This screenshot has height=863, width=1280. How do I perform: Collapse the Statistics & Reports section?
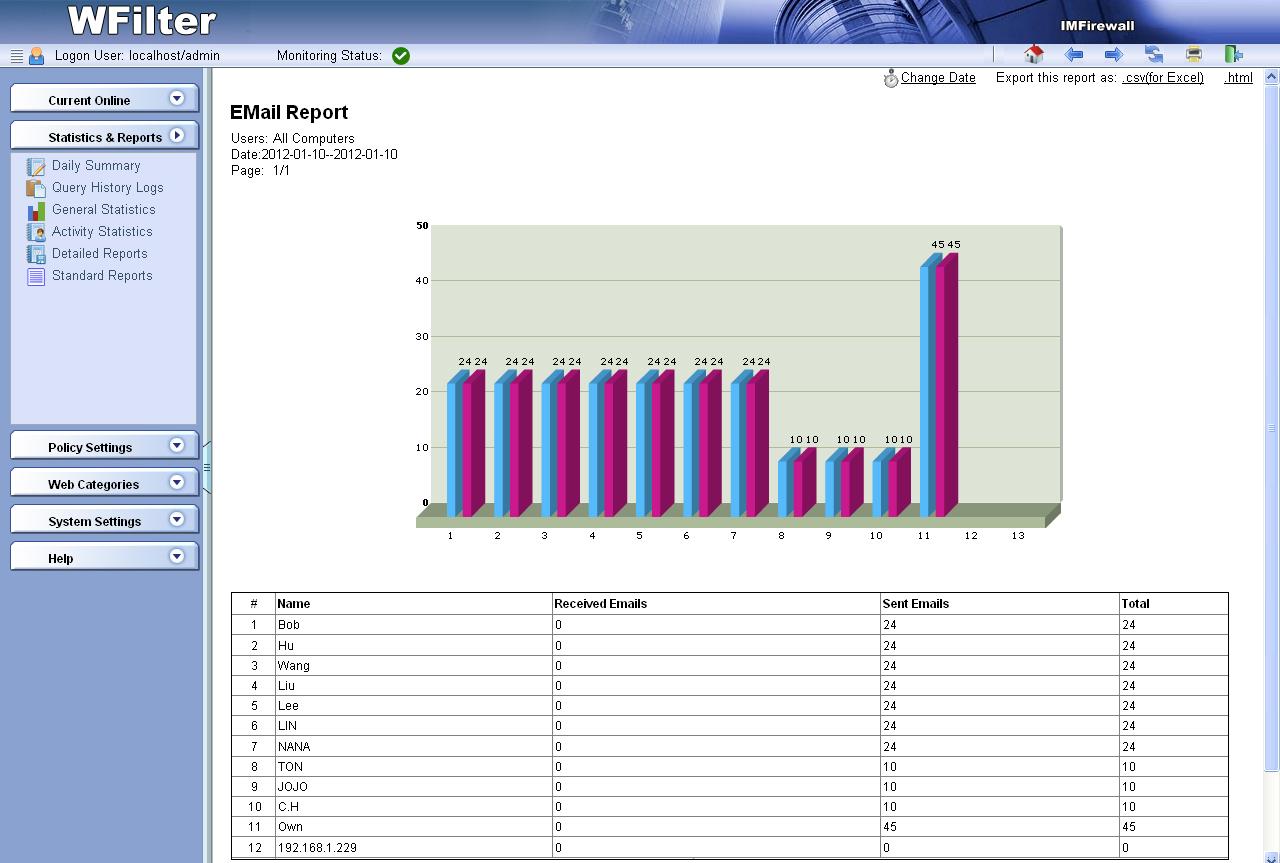(177, 135)
